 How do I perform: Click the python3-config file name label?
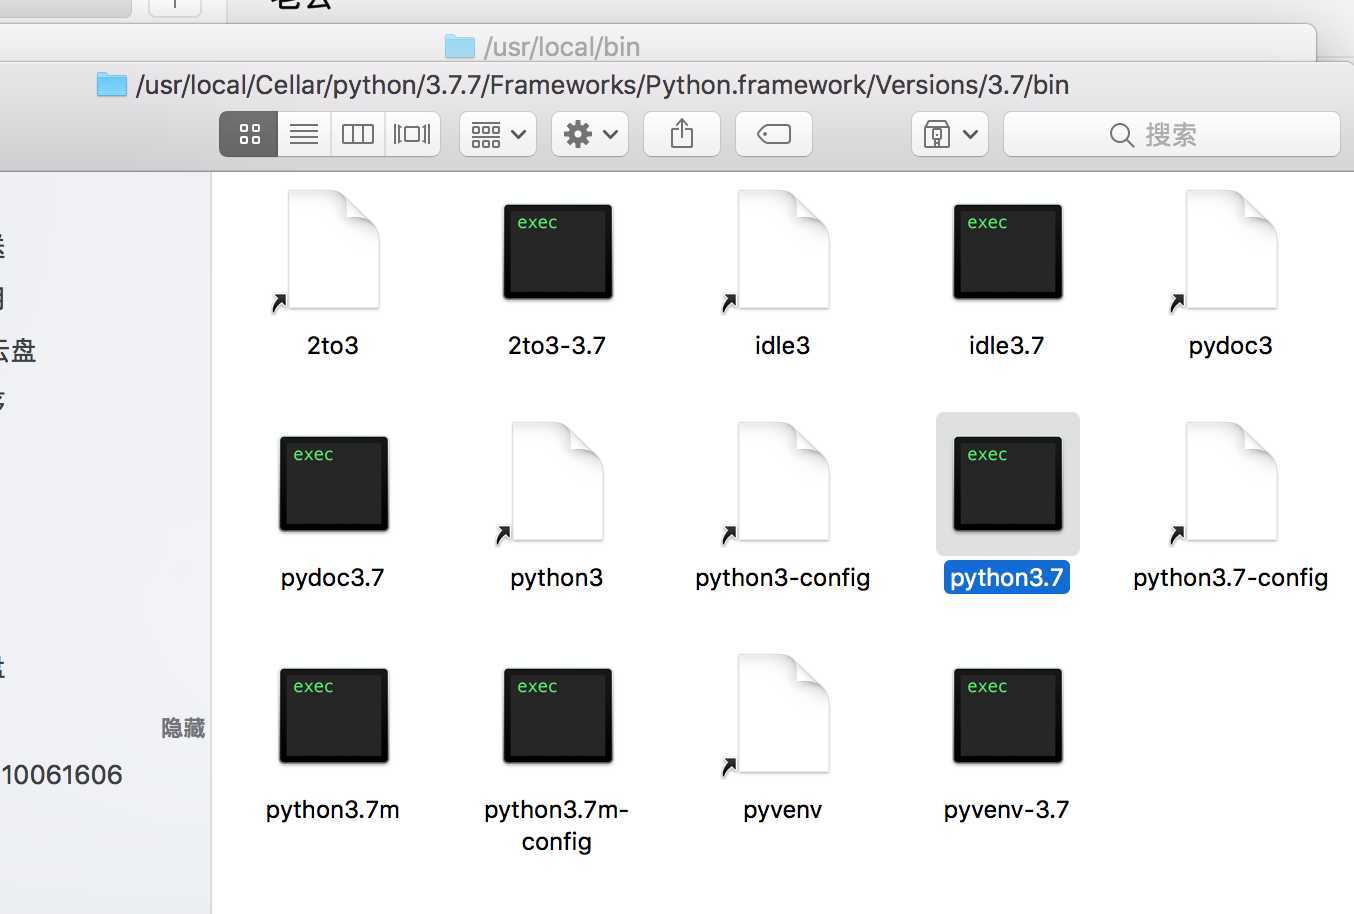point(783,578)
